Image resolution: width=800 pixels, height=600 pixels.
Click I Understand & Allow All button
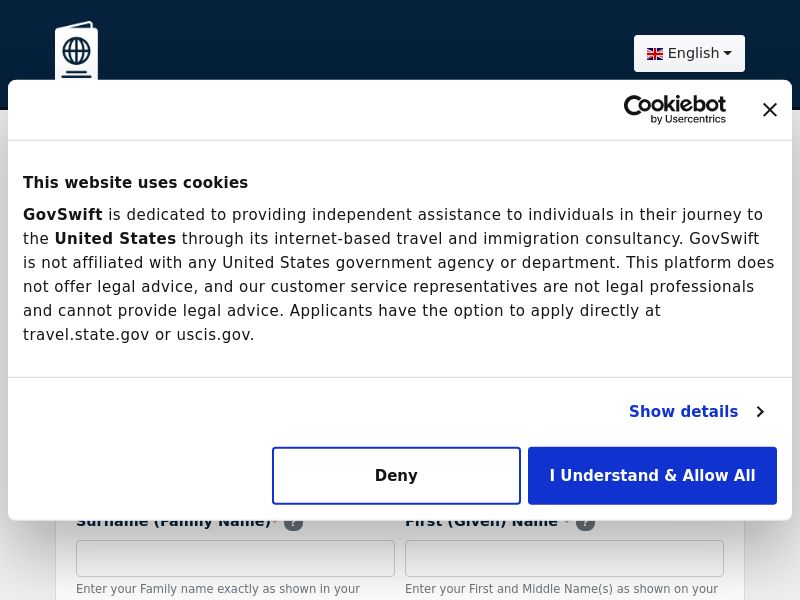pos(653,476)
